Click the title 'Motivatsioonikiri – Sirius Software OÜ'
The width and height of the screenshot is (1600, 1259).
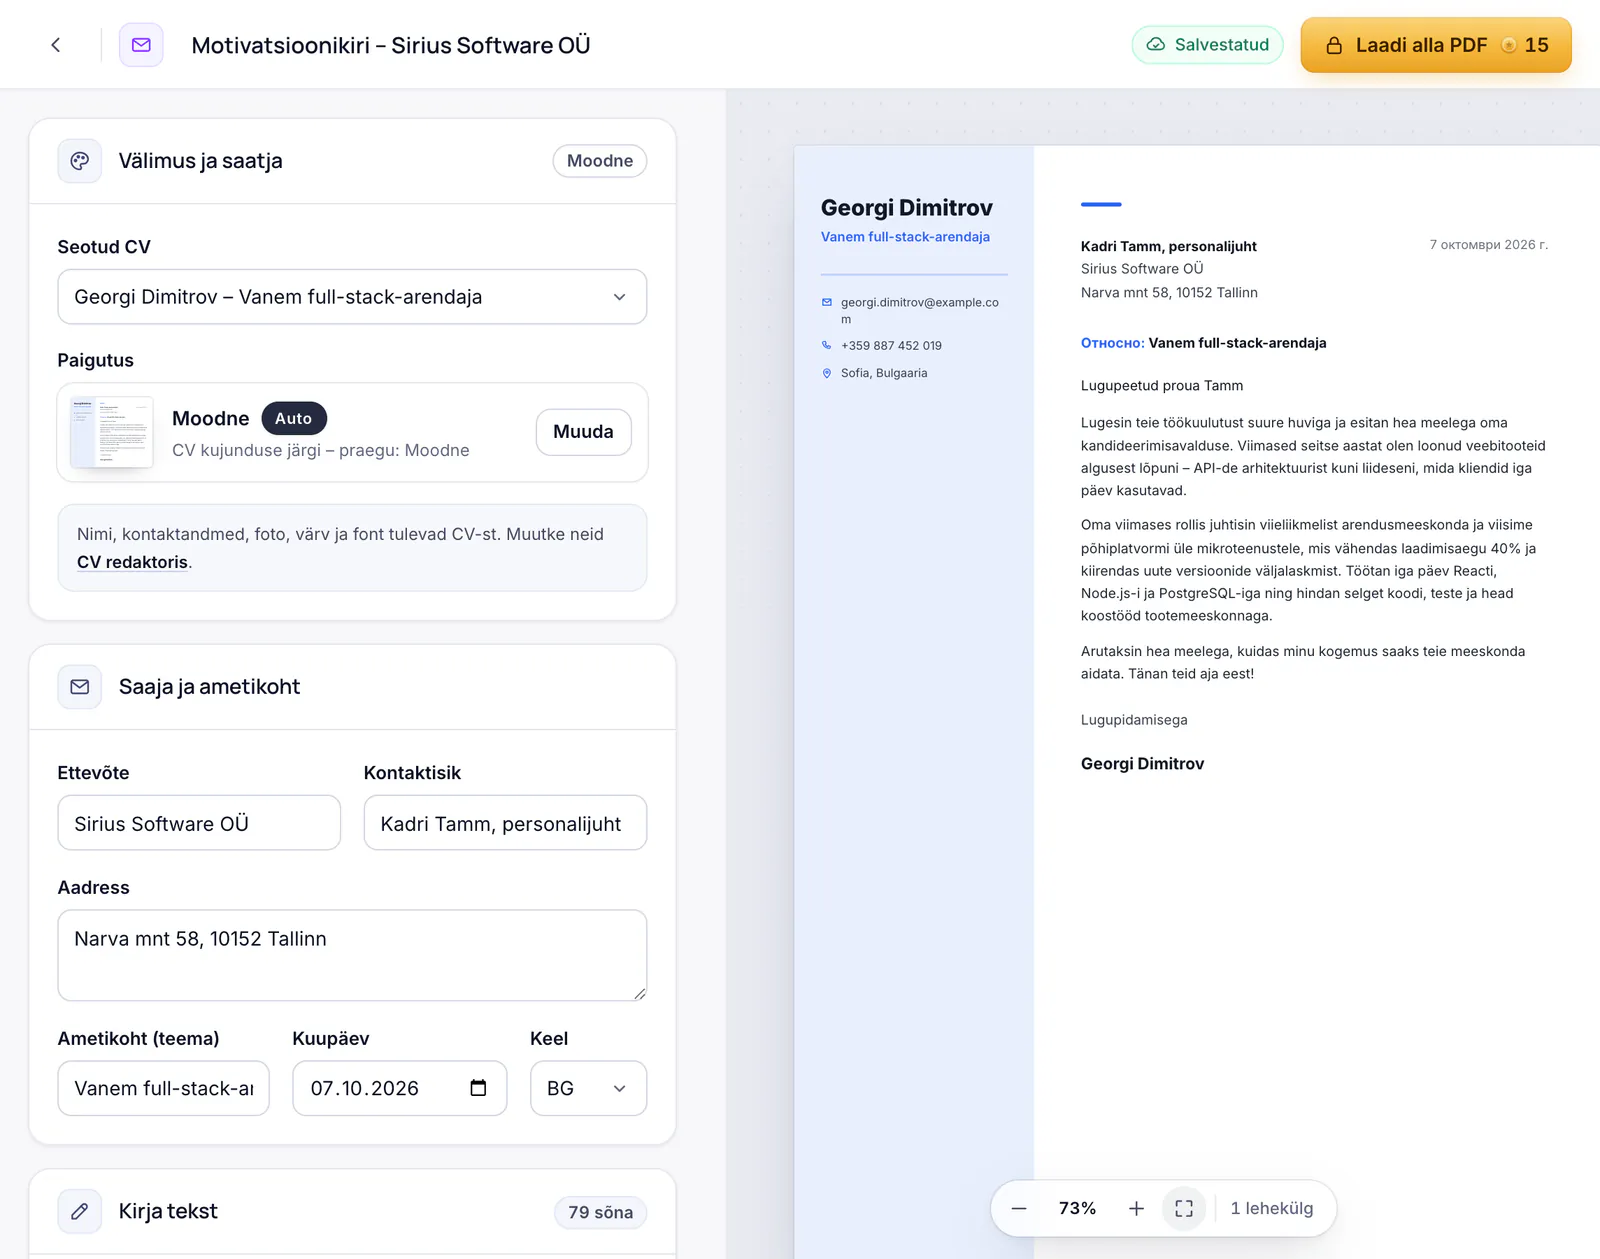[391, 45]
